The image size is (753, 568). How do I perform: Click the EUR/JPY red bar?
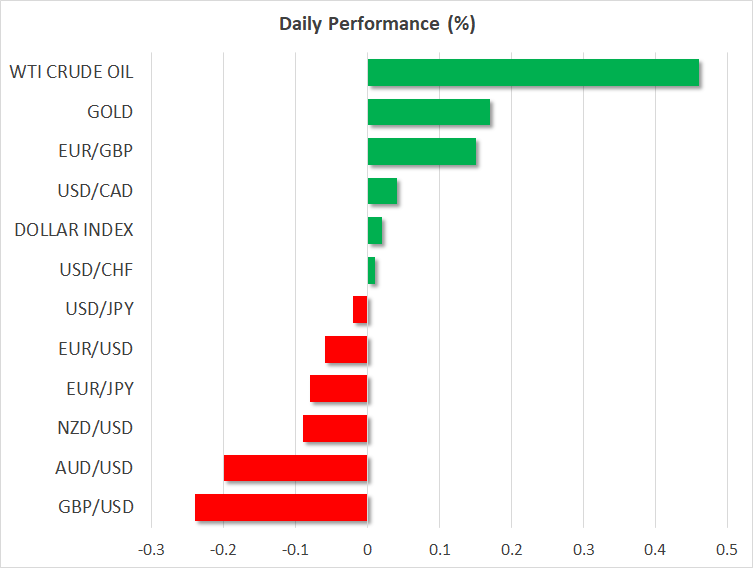click(x=339, y=389)
